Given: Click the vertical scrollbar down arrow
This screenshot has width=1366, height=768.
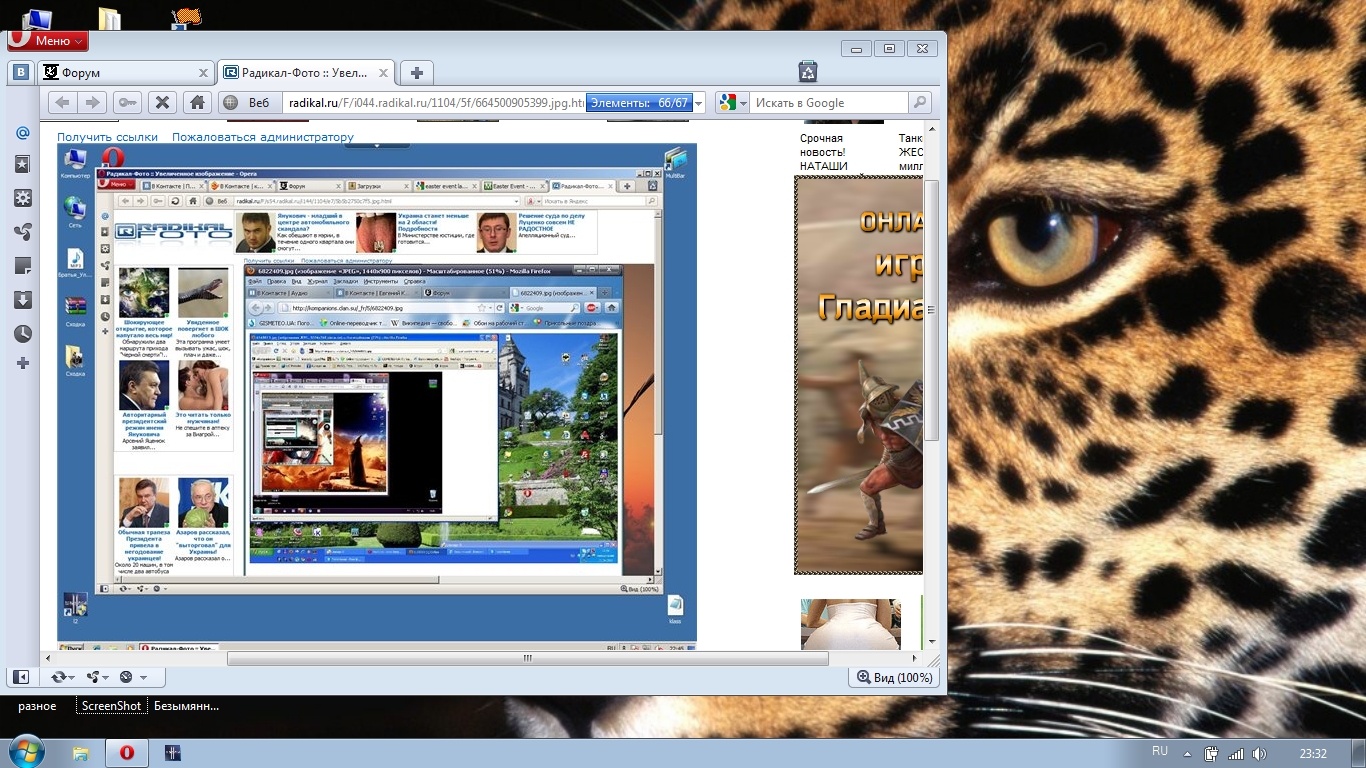Looking at the screenshot, I should pos(932,642).
